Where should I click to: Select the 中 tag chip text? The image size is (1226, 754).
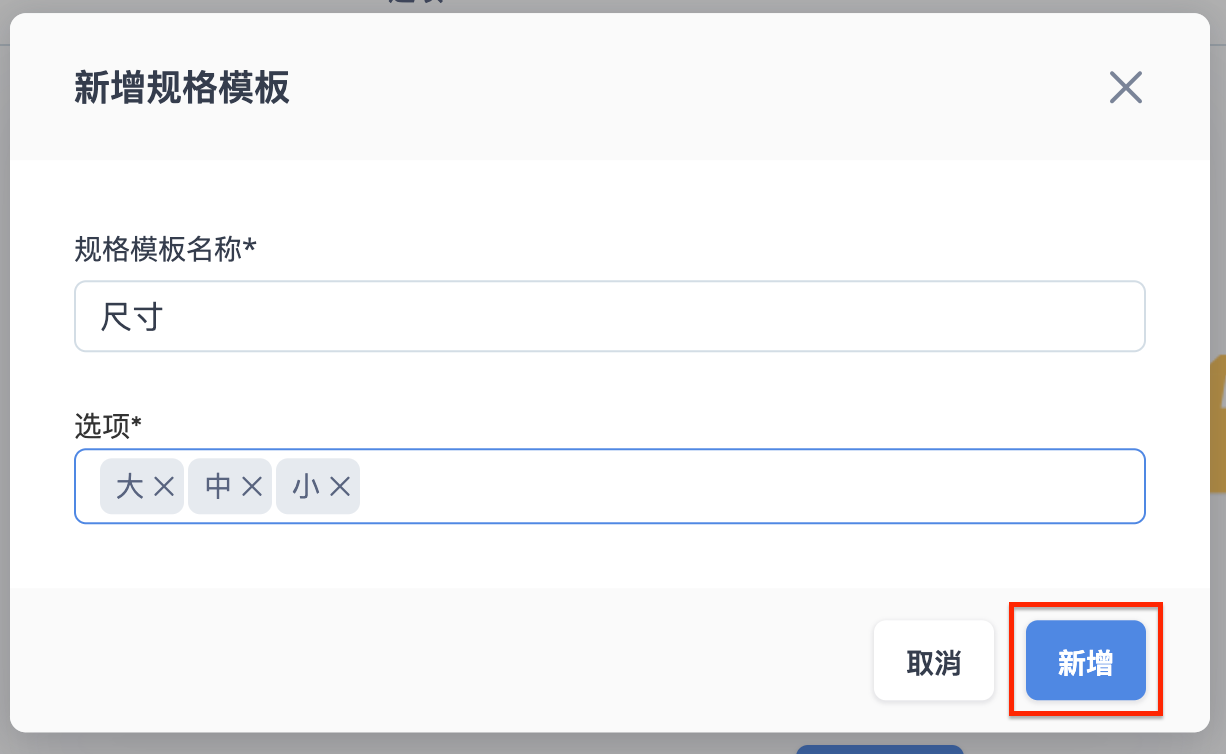[218, 487]
